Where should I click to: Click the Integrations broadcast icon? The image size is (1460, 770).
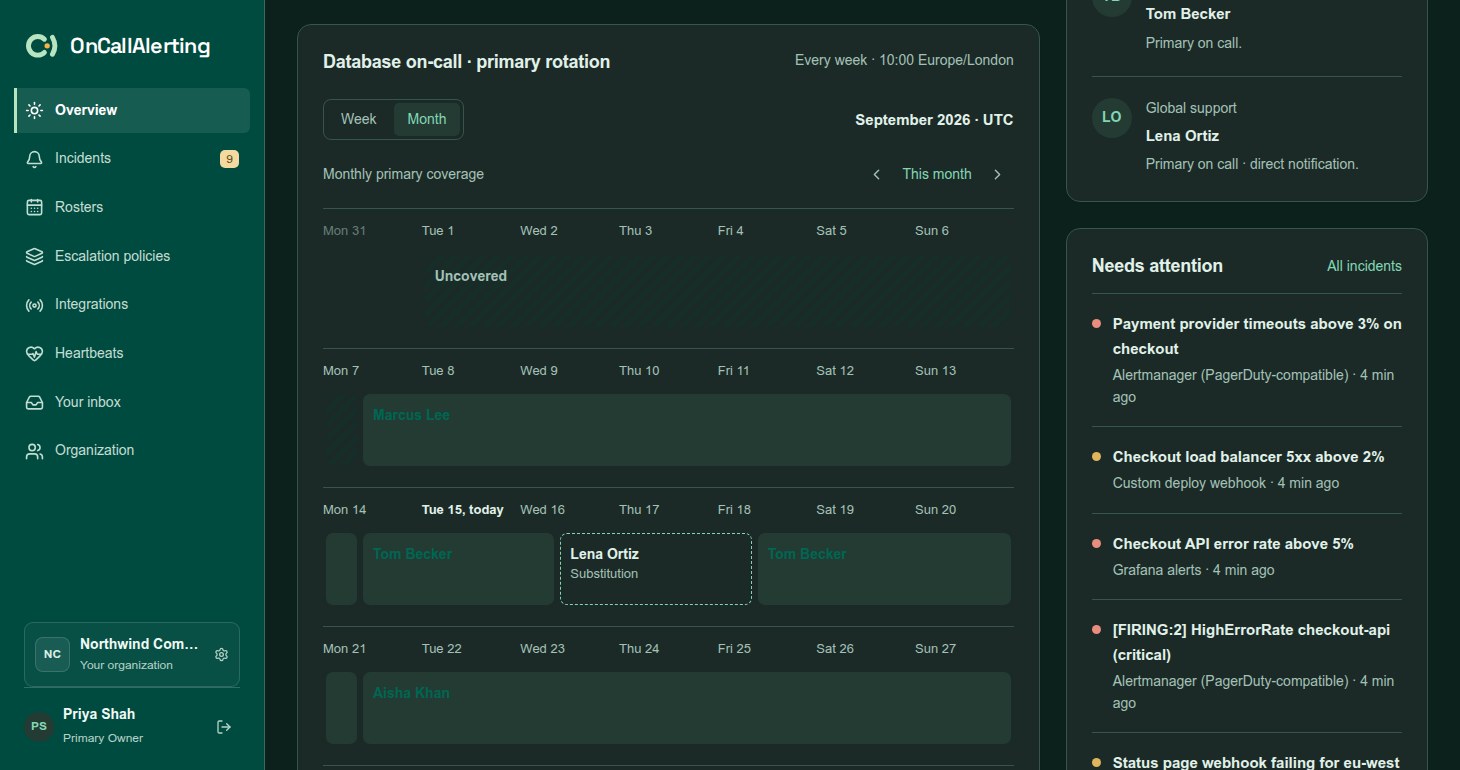pyautogui.click(x=35, y=305)
